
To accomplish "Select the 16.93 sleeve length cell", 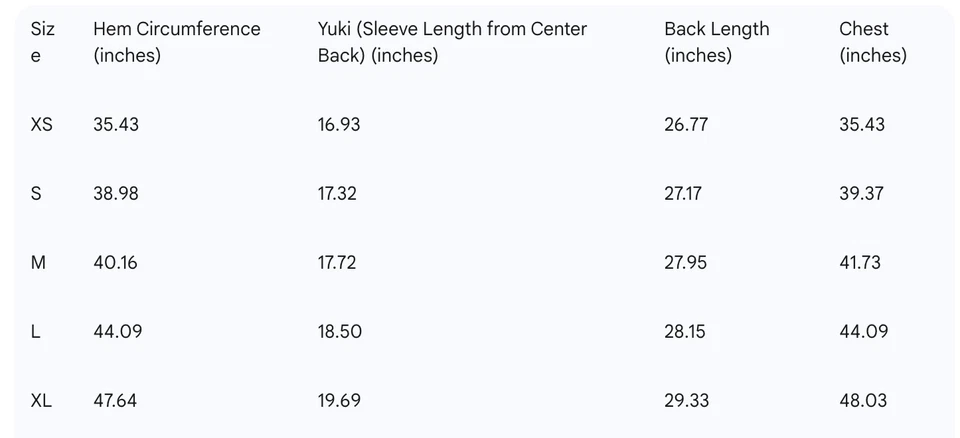I will click(x=339, y=125).
